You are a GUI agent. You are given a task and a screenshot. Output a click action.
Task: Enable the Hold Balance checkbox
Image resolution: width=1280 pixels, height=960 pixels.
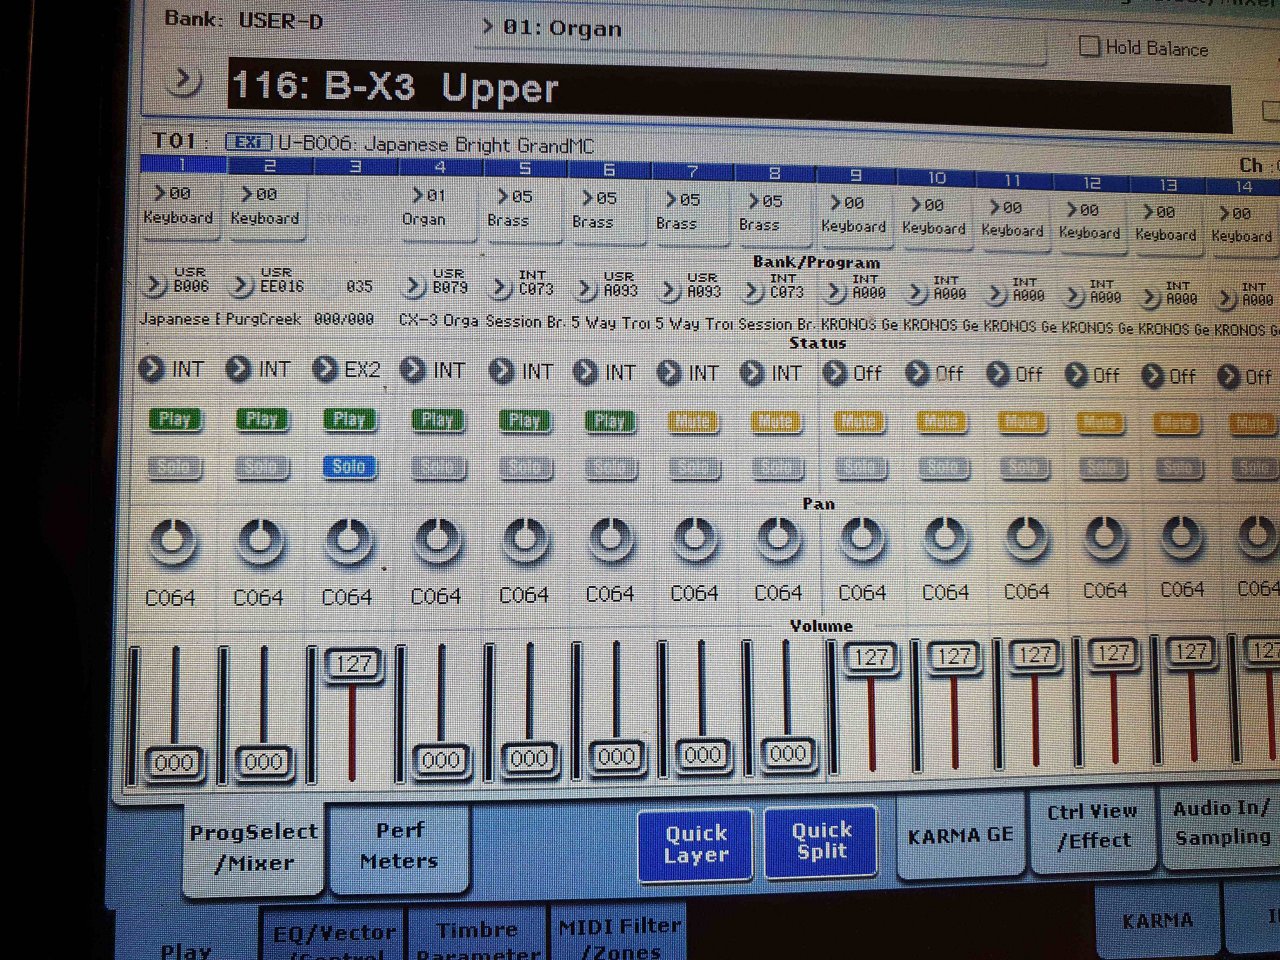[x=1090, y=46]
